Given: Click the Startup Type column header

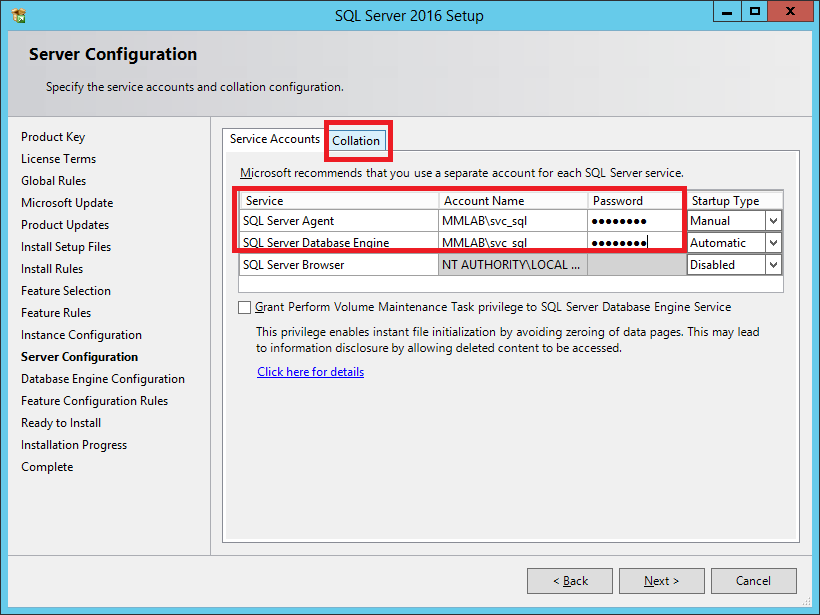Looking at the screenshot, I should point(733,201).
